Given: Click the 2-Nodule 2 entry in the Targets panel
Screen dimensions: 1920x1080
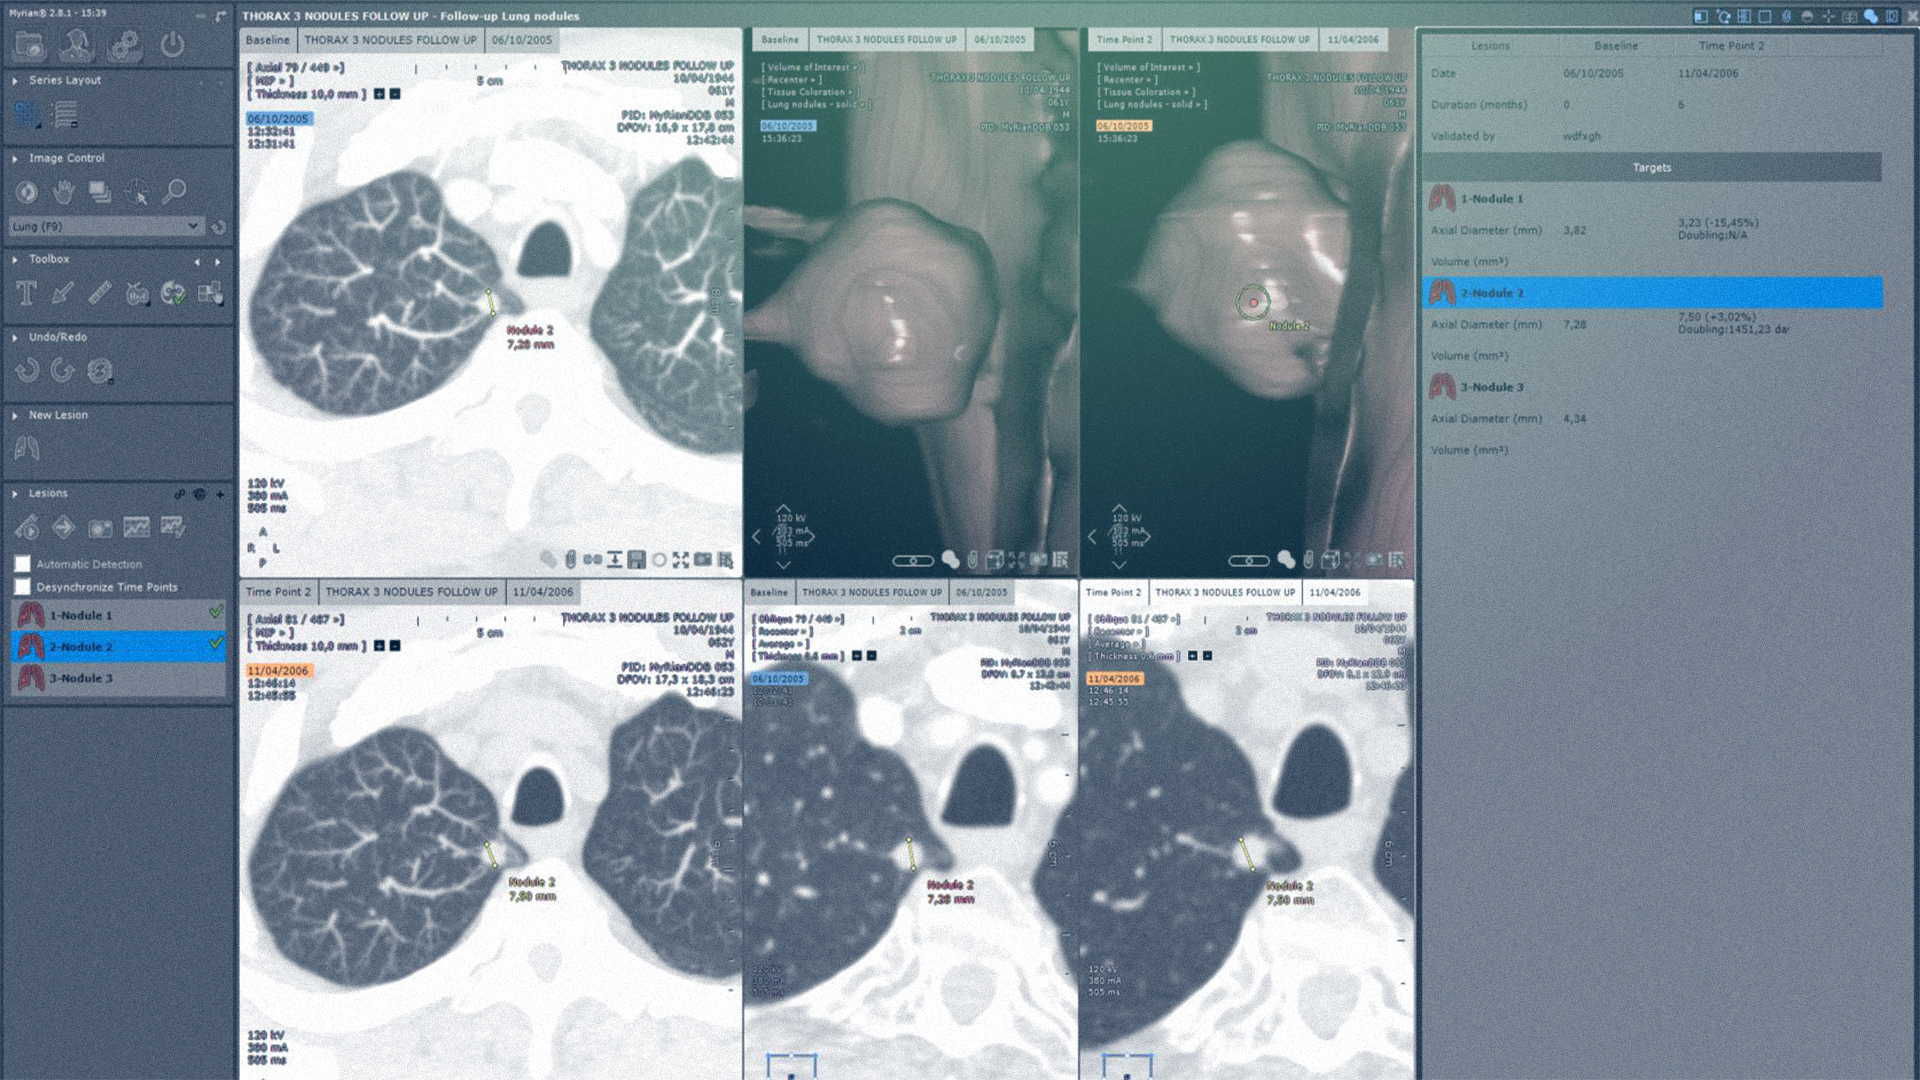Looking at the screenshot, I should (1495, 293).
